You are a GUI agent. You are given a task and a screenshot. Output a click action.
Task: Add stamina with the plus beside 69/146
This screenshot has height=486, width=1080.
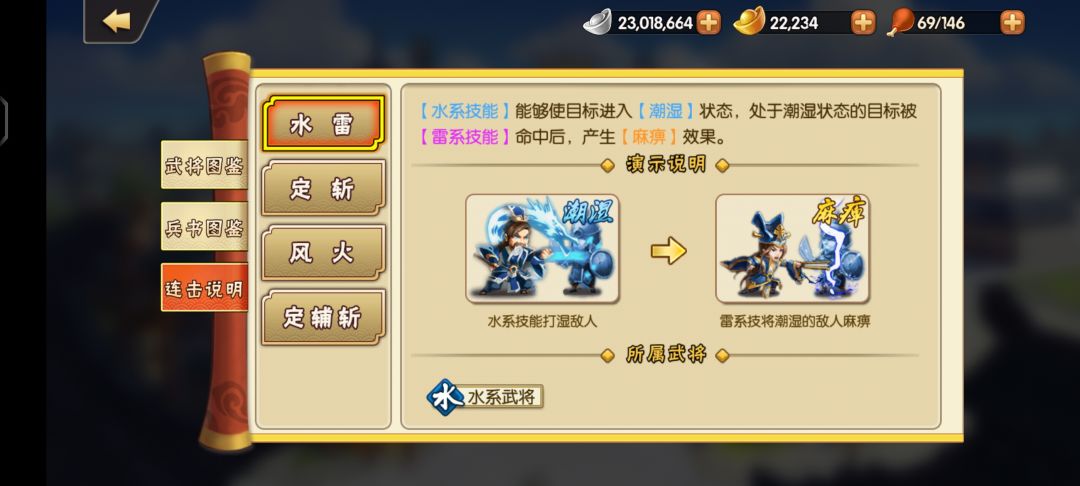coord(1012,23)
